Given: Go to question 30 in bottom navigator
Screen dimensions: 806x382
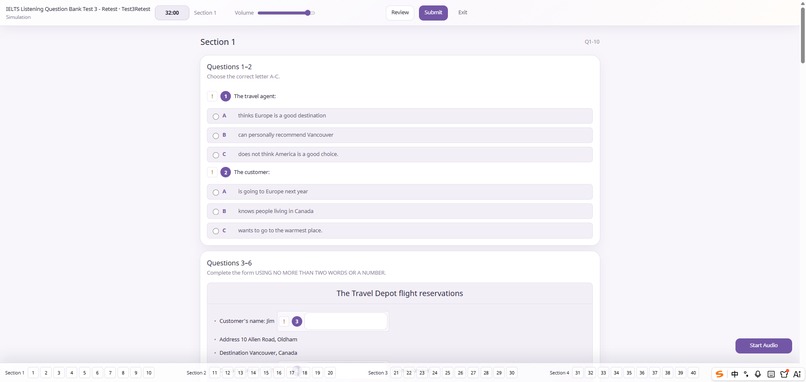Looking at the screenshot, I should click(511, 373).
